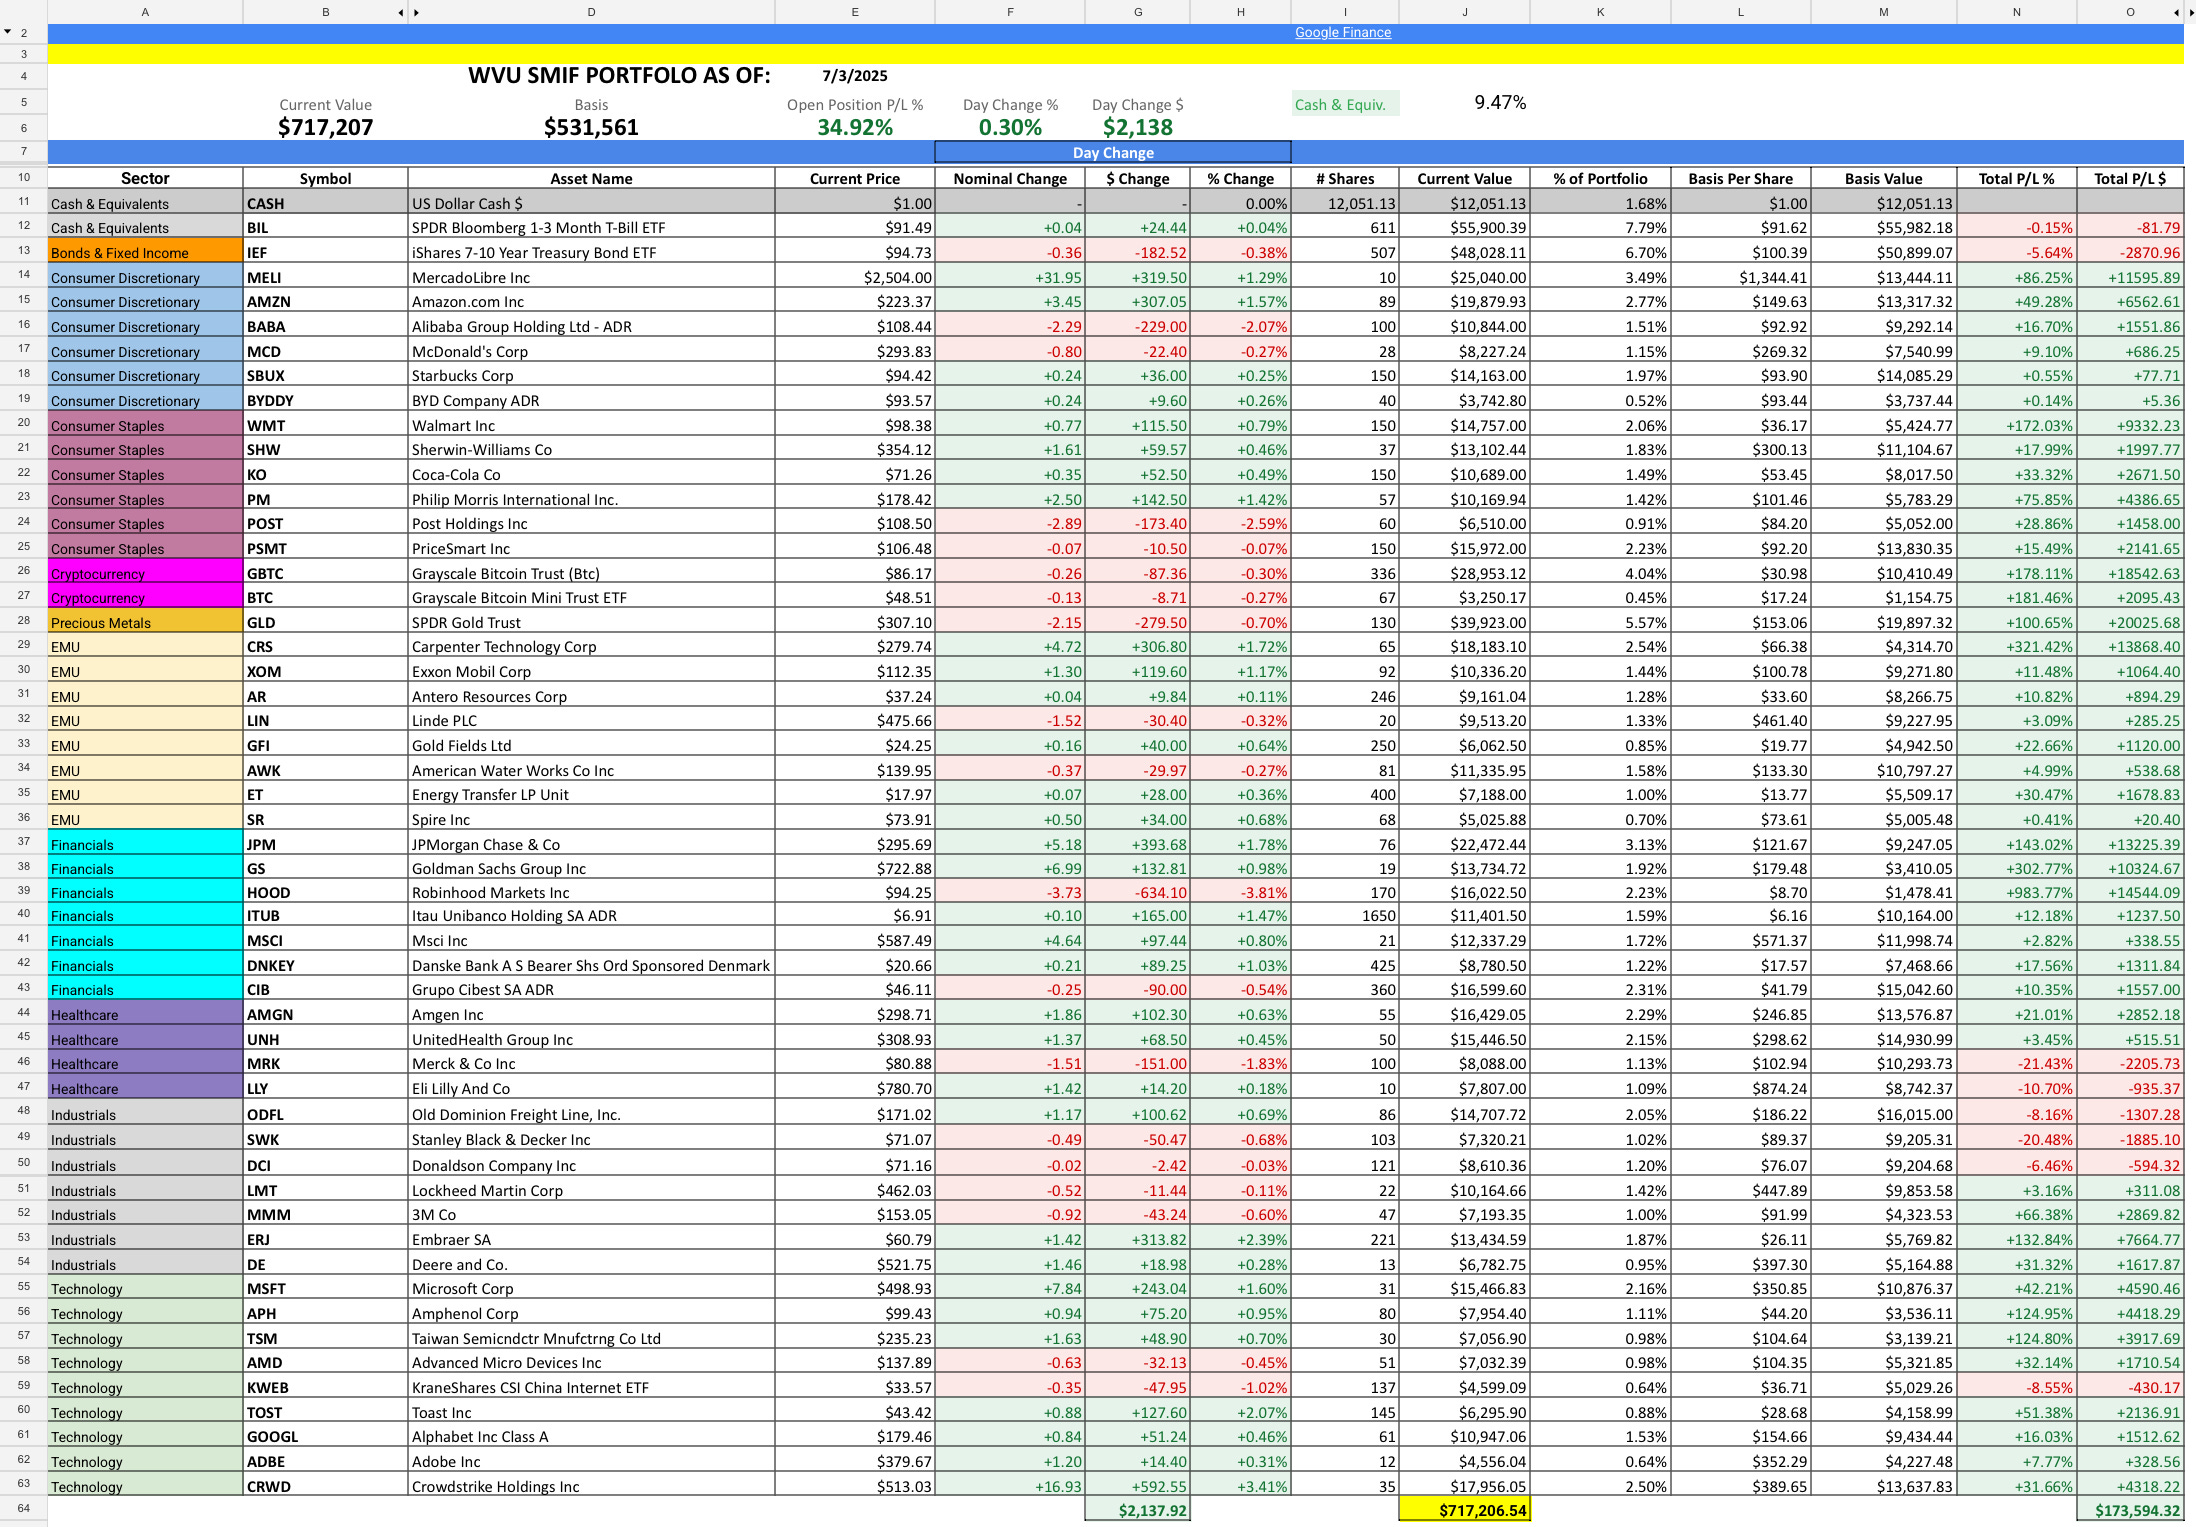Select column A header
Image resolution: width=2196 pixels, height=1527 pixels.
pos(145,12)
